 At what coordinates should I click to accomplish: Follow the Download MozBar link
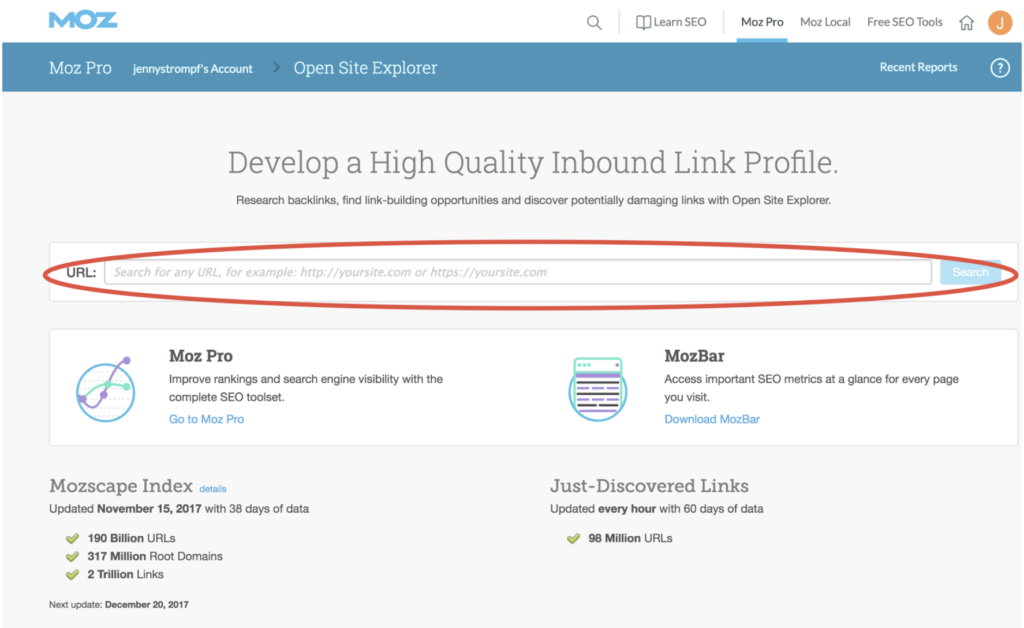(712, 419)
